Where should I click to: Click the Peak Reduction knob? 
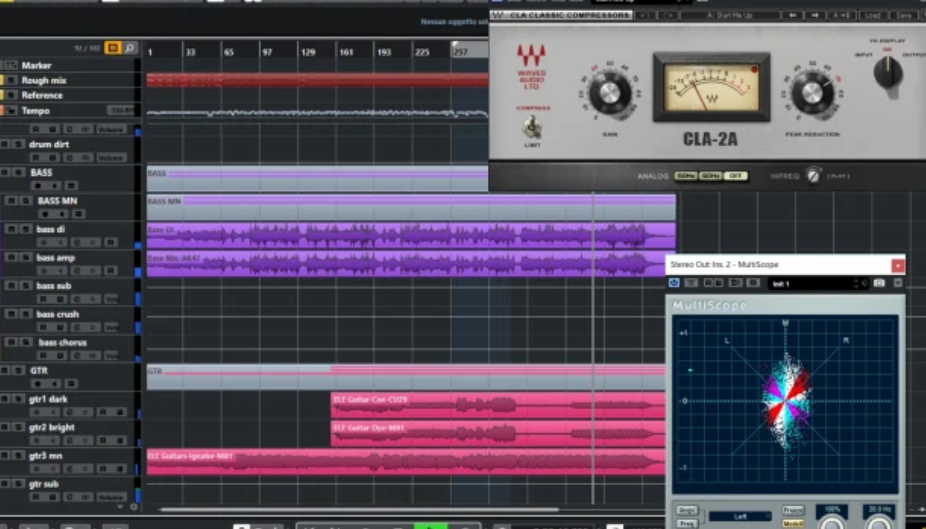point(812,95)
